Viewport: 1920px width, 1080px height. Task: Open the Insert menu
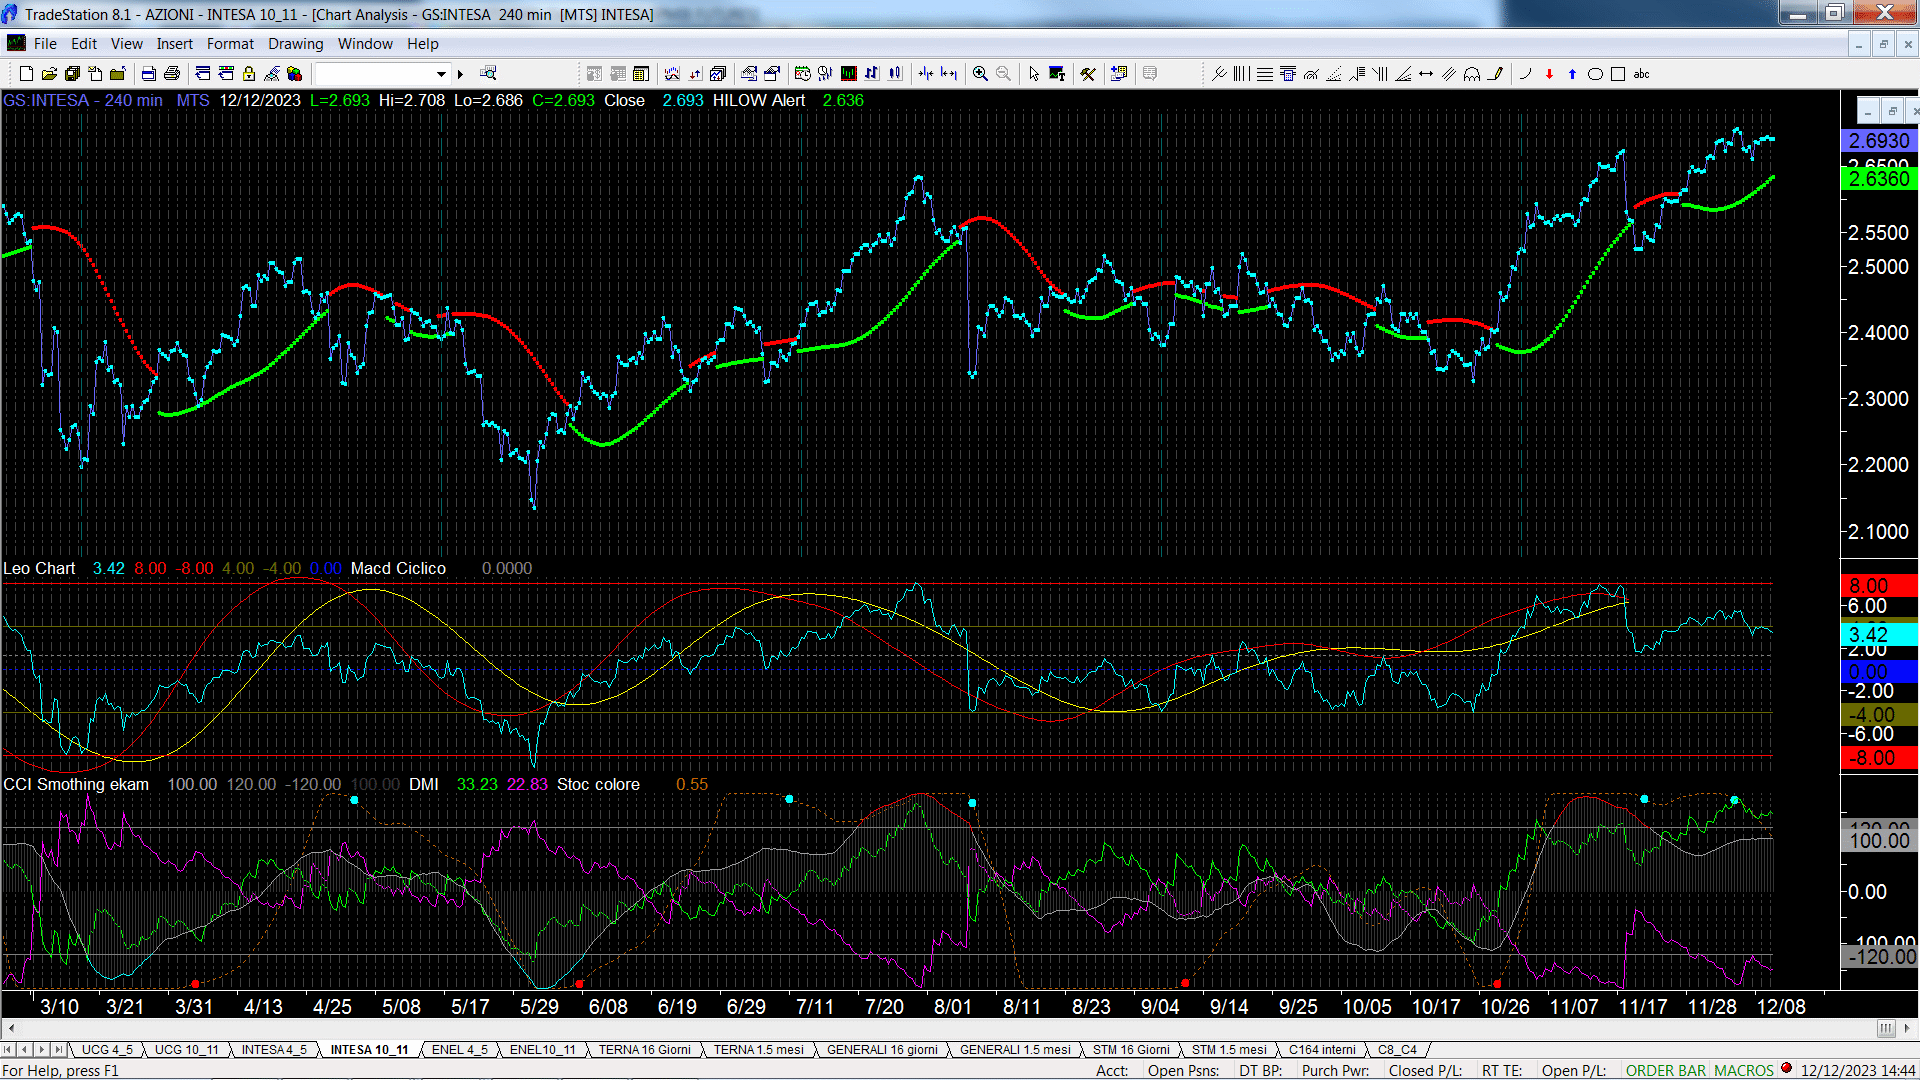pos(175,44)
